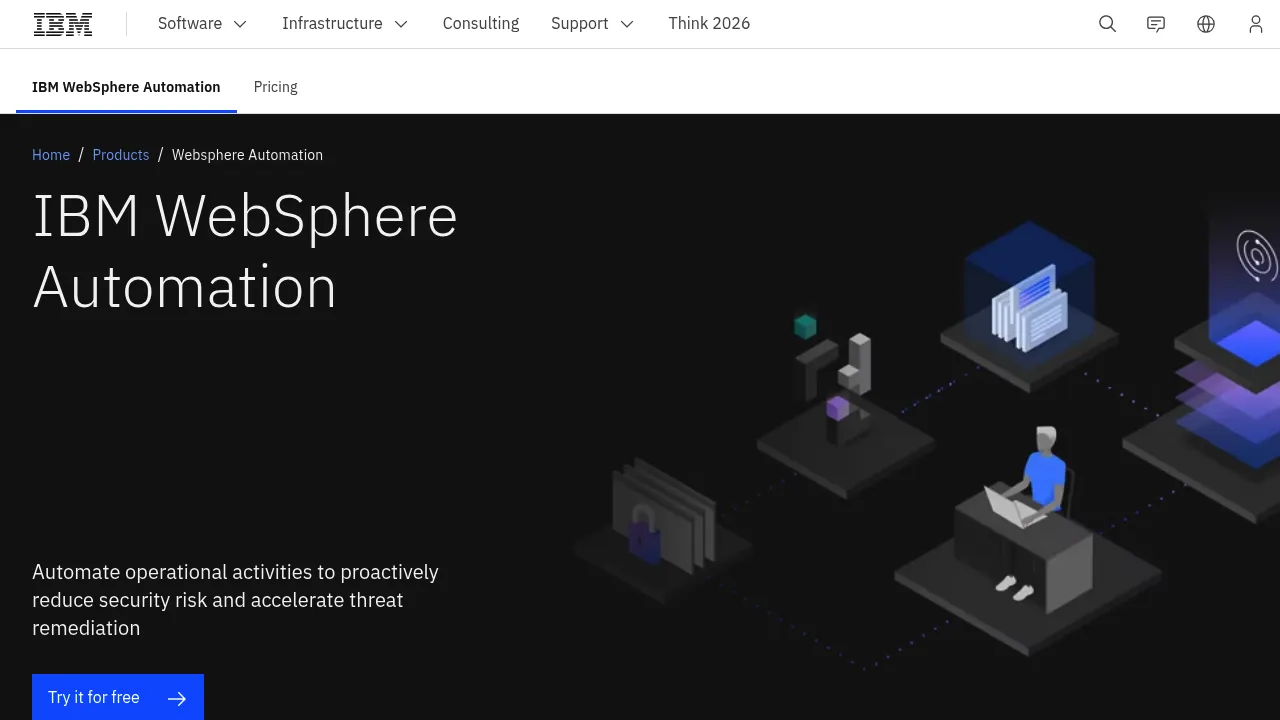Open the search magnifier icon

pos(1107,24)
